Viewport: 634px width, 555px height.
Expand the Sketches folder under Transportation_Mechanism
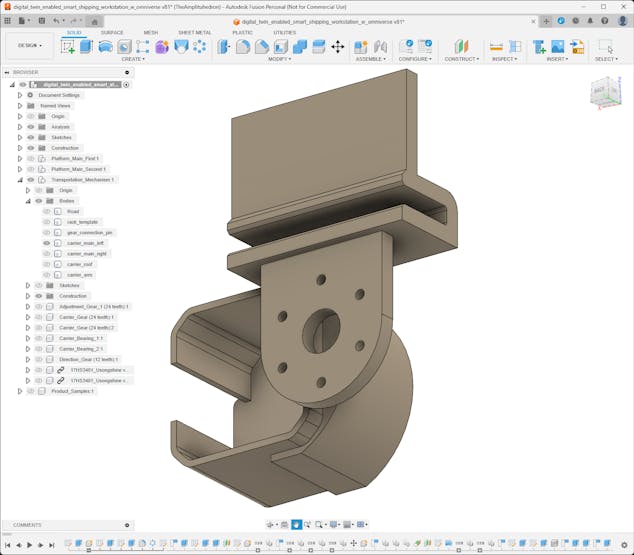click(x=28, y=285)
